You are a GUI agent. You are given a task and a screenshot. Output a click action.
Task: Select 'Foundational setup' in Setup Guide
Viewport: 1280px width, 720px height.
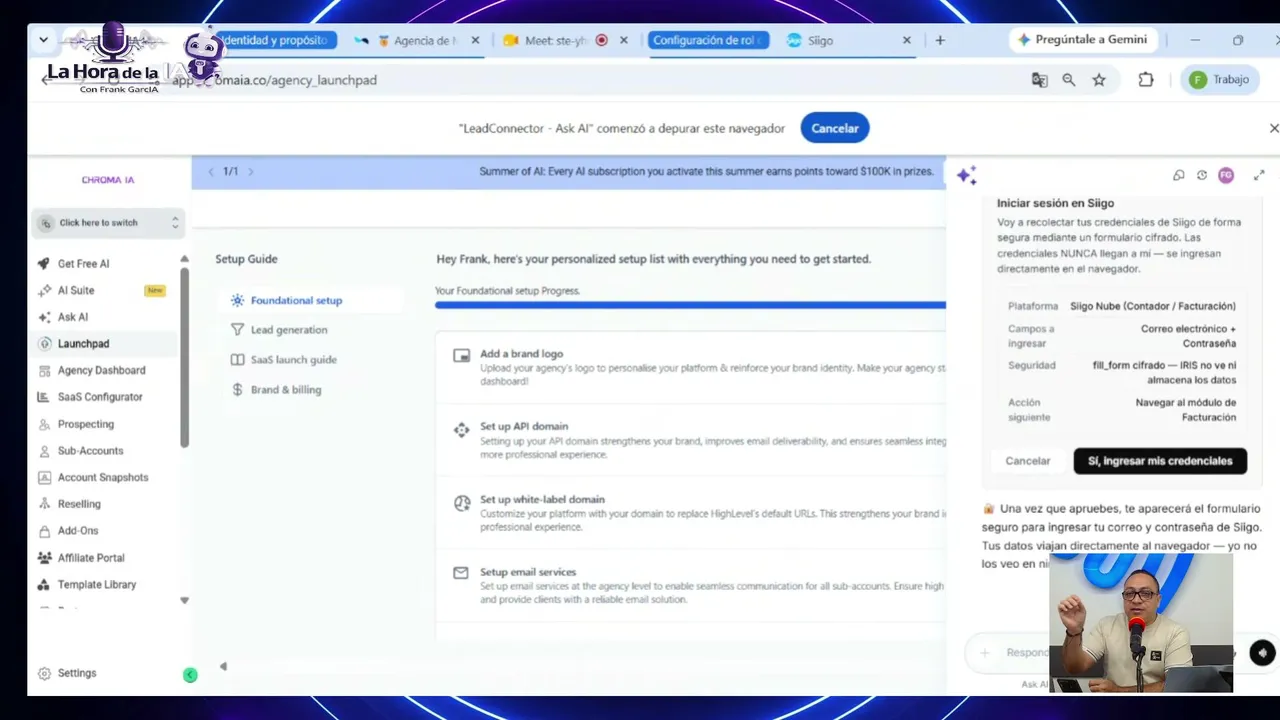tap(310, 300)
